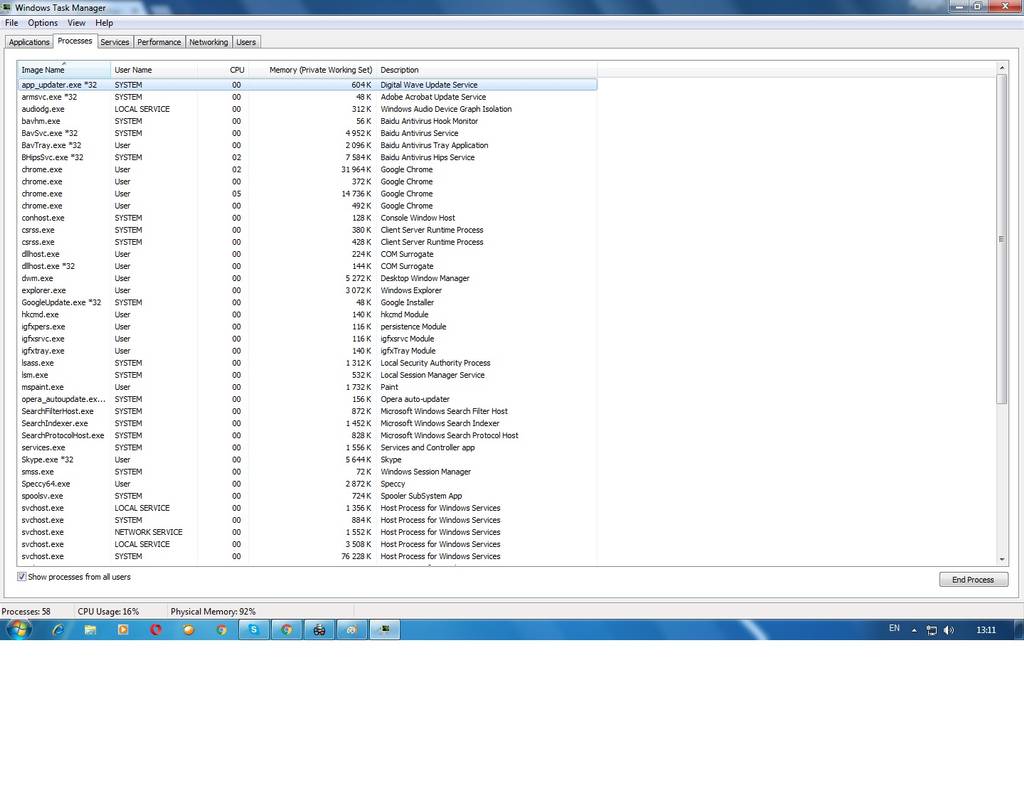Open the View menu
The width and height of the screenshot is (1024, 792).
pos(76,23)
